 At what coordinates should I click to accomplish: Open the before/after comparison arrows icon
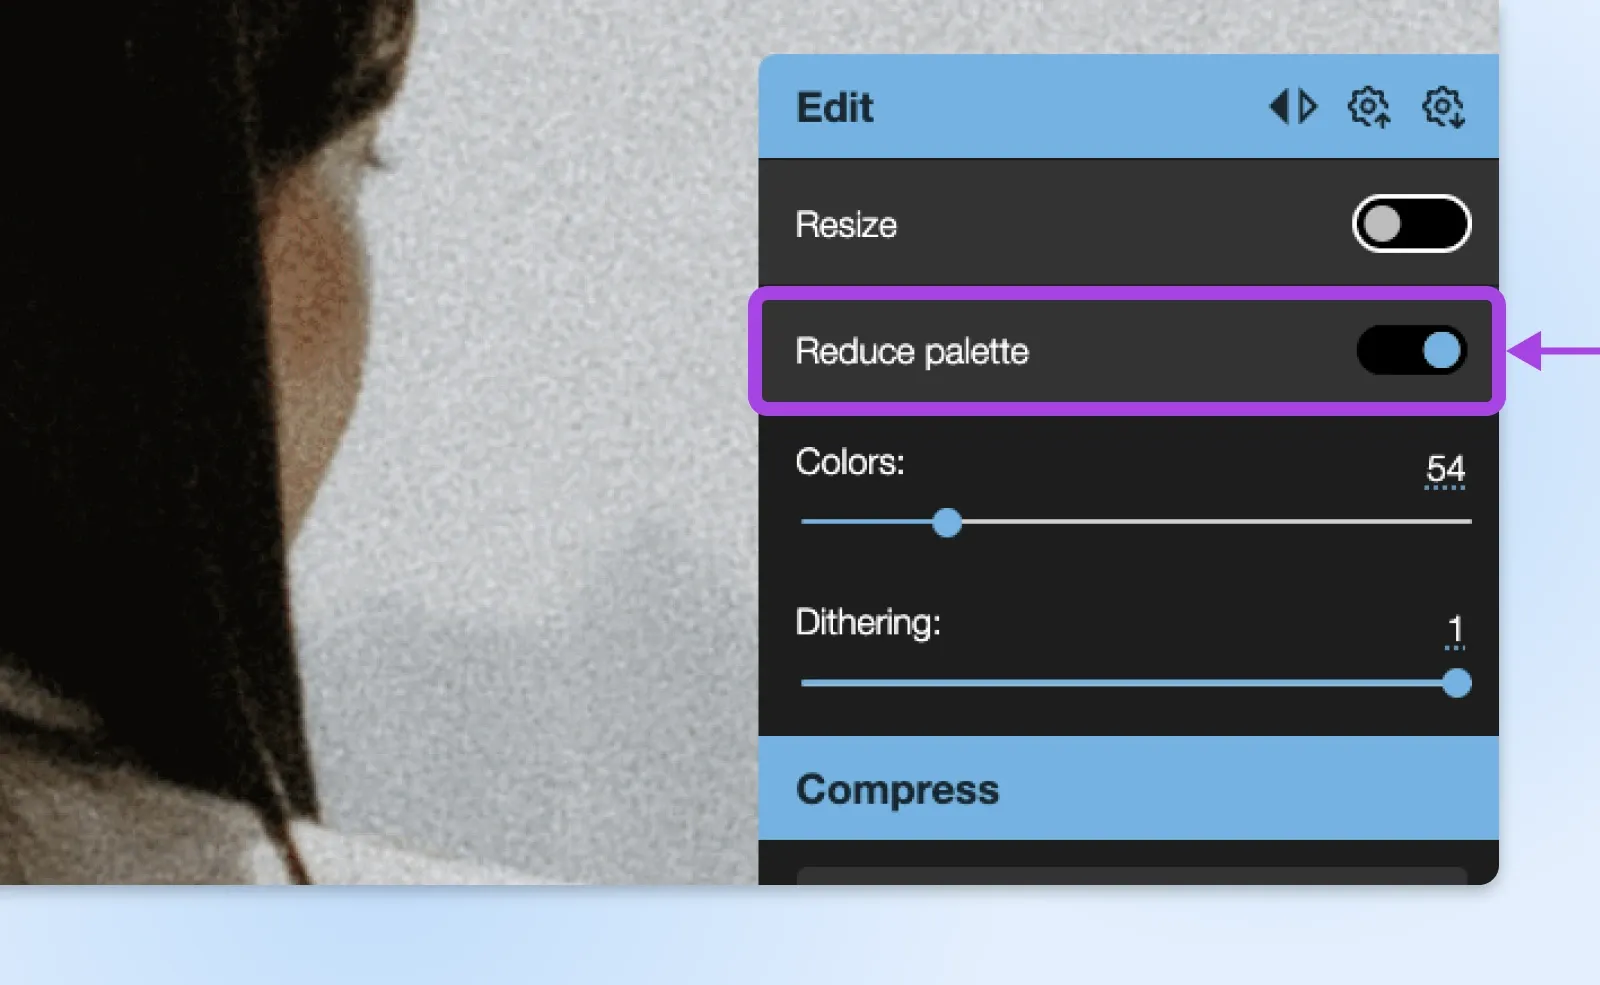1293,107
